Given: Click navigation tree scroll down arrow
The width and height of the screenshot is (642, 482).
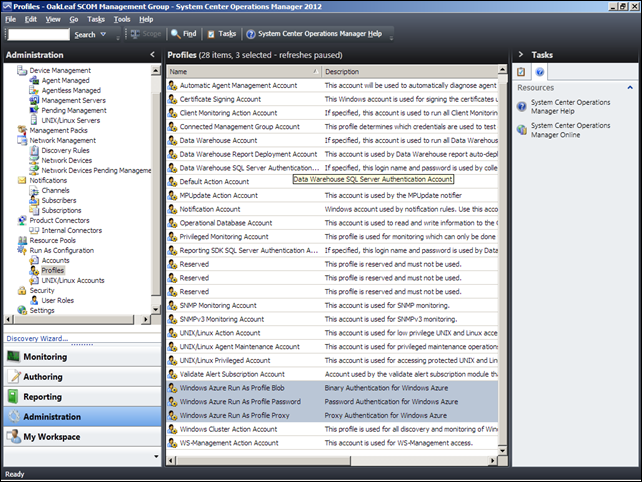Looking at the screenshot, I should pyautogui.click(x=156, y=310).
